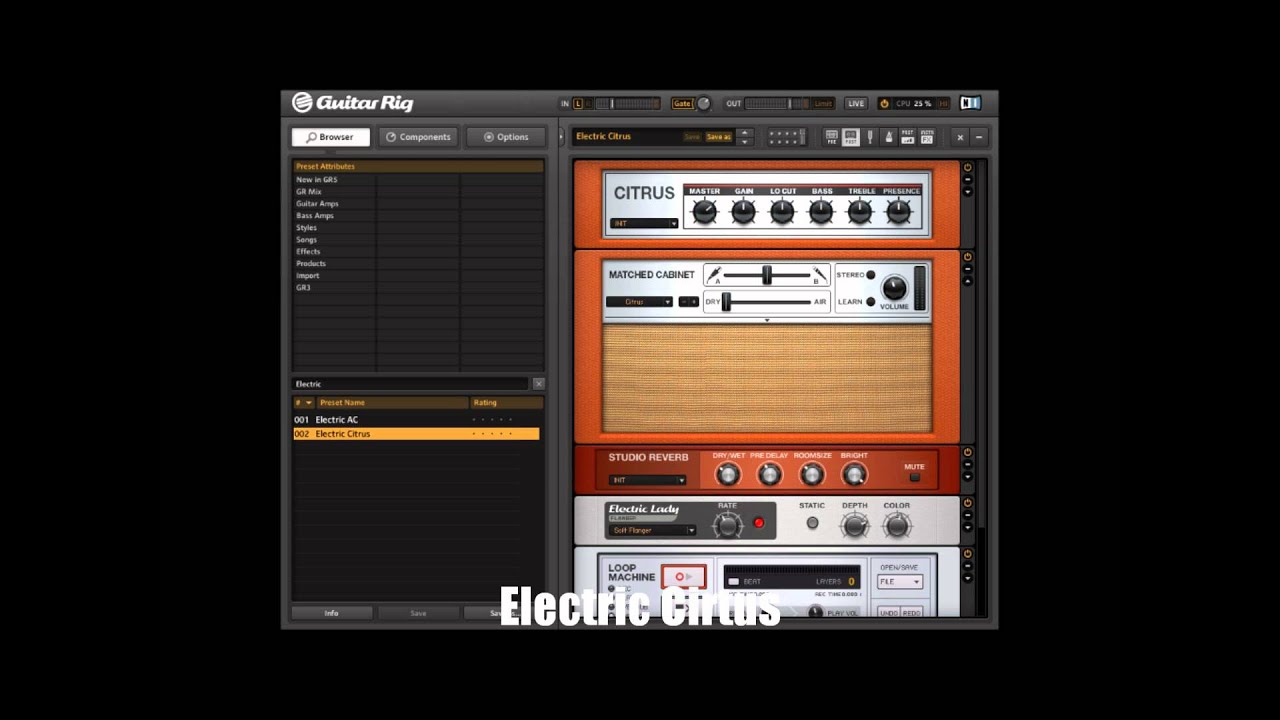The width and height of the screenshot is (1280, 720).
Task: Expand the Electric Lady module arrow
Action: tap(967, 528)
